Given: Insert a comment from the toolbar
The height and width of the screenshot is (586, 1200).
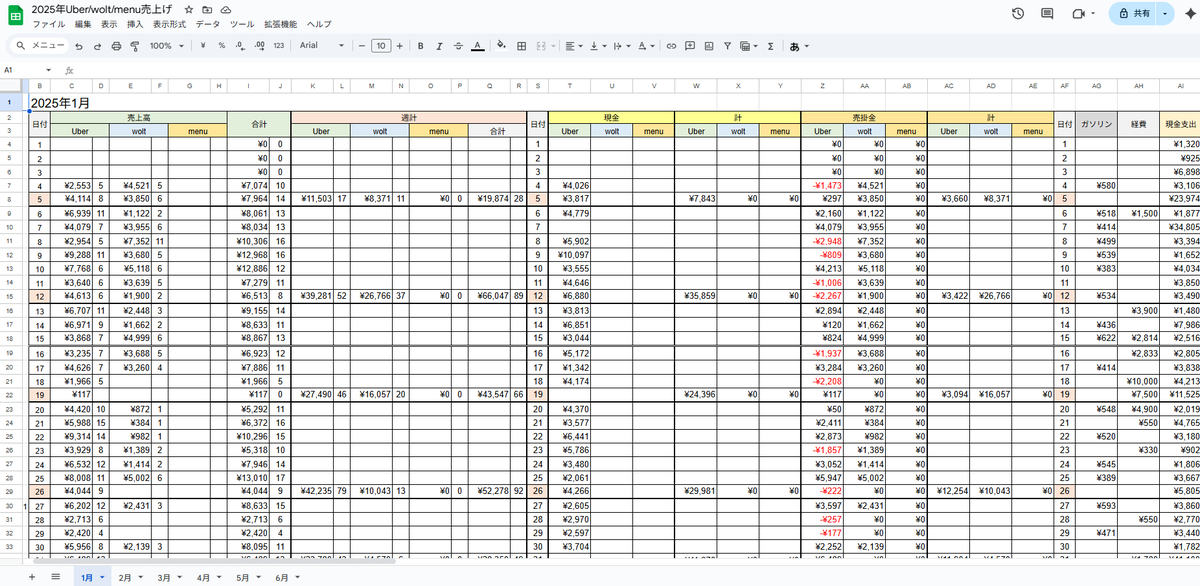Looking at the screenshot, I should pos(690,46).
